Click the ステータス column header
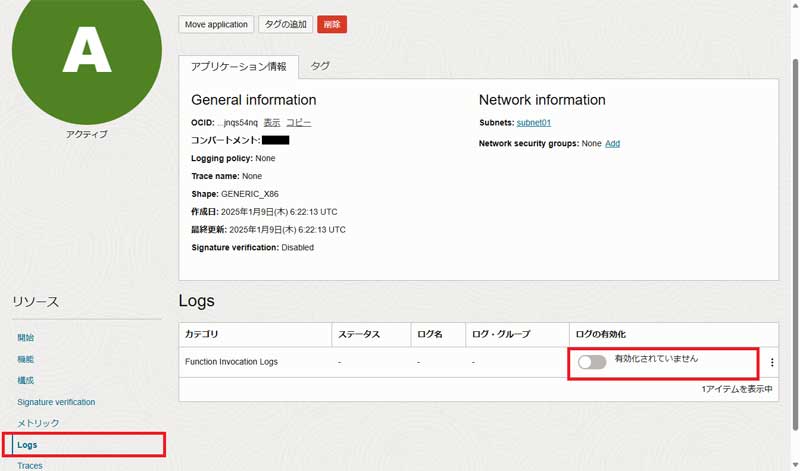The width and height of the screenshot is (800, 471). [x=371, y=335]
